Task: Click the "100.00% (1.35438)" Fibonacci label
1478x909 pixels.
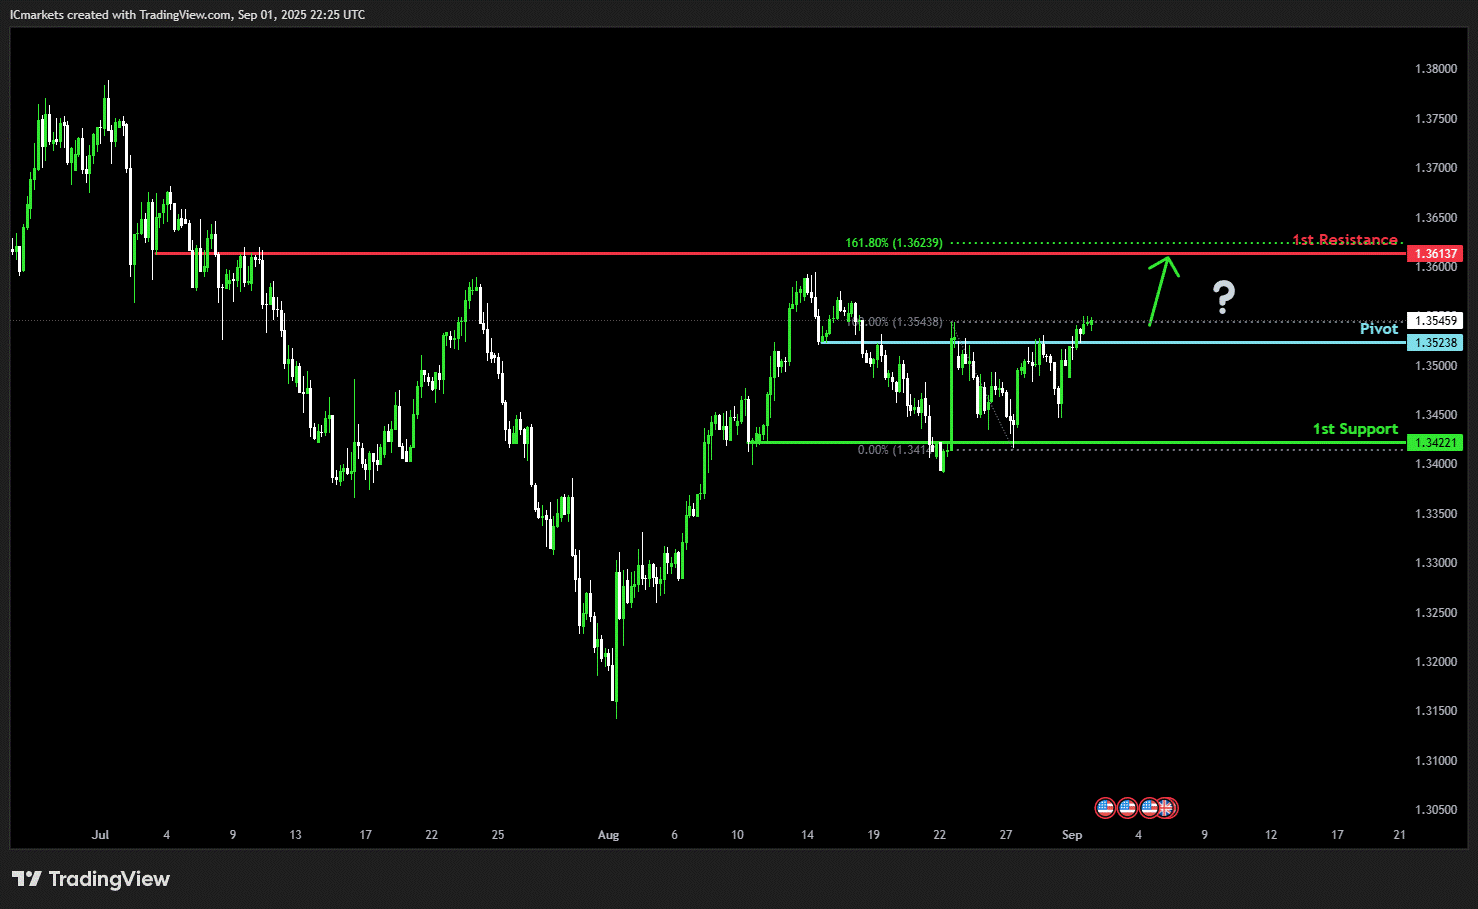Action: tap(894, 322)
